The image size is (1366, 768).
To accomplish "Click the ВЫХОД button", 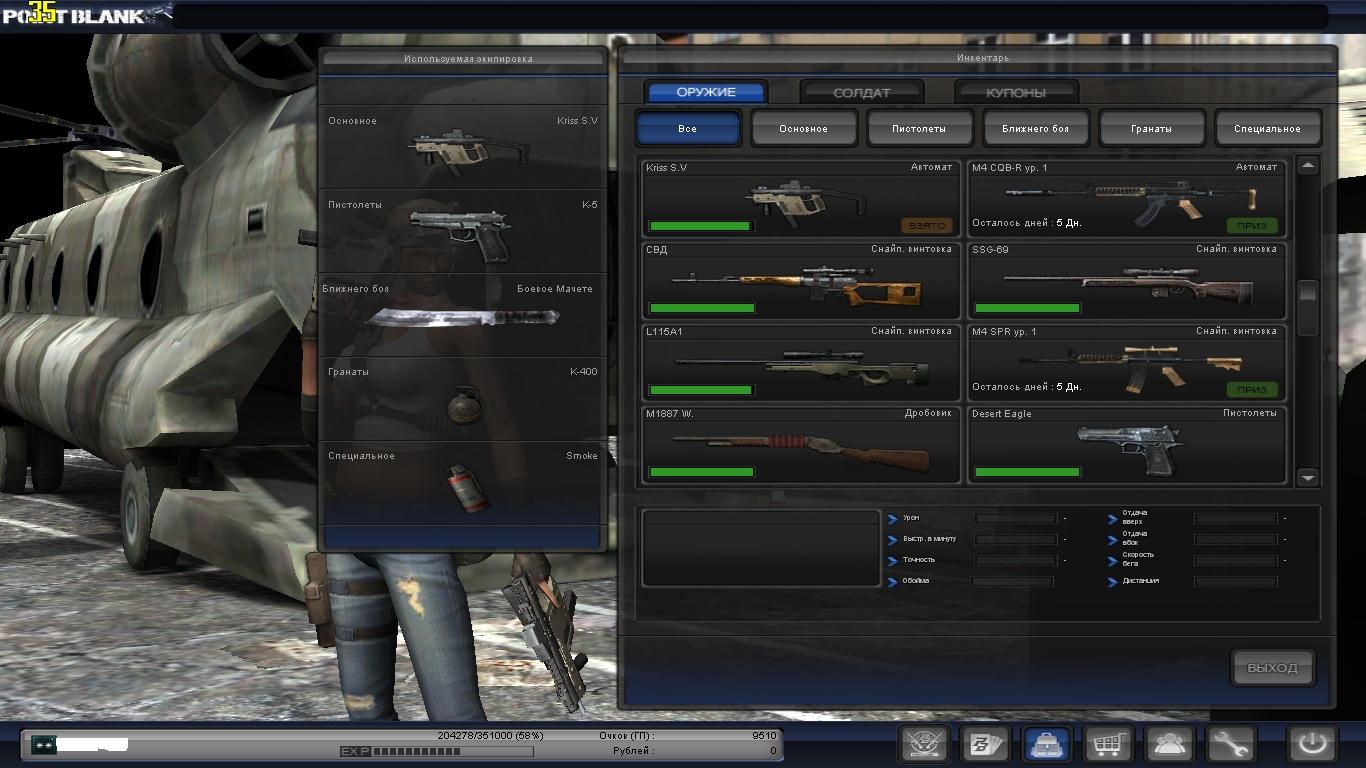I will [x=1272, y=668].
